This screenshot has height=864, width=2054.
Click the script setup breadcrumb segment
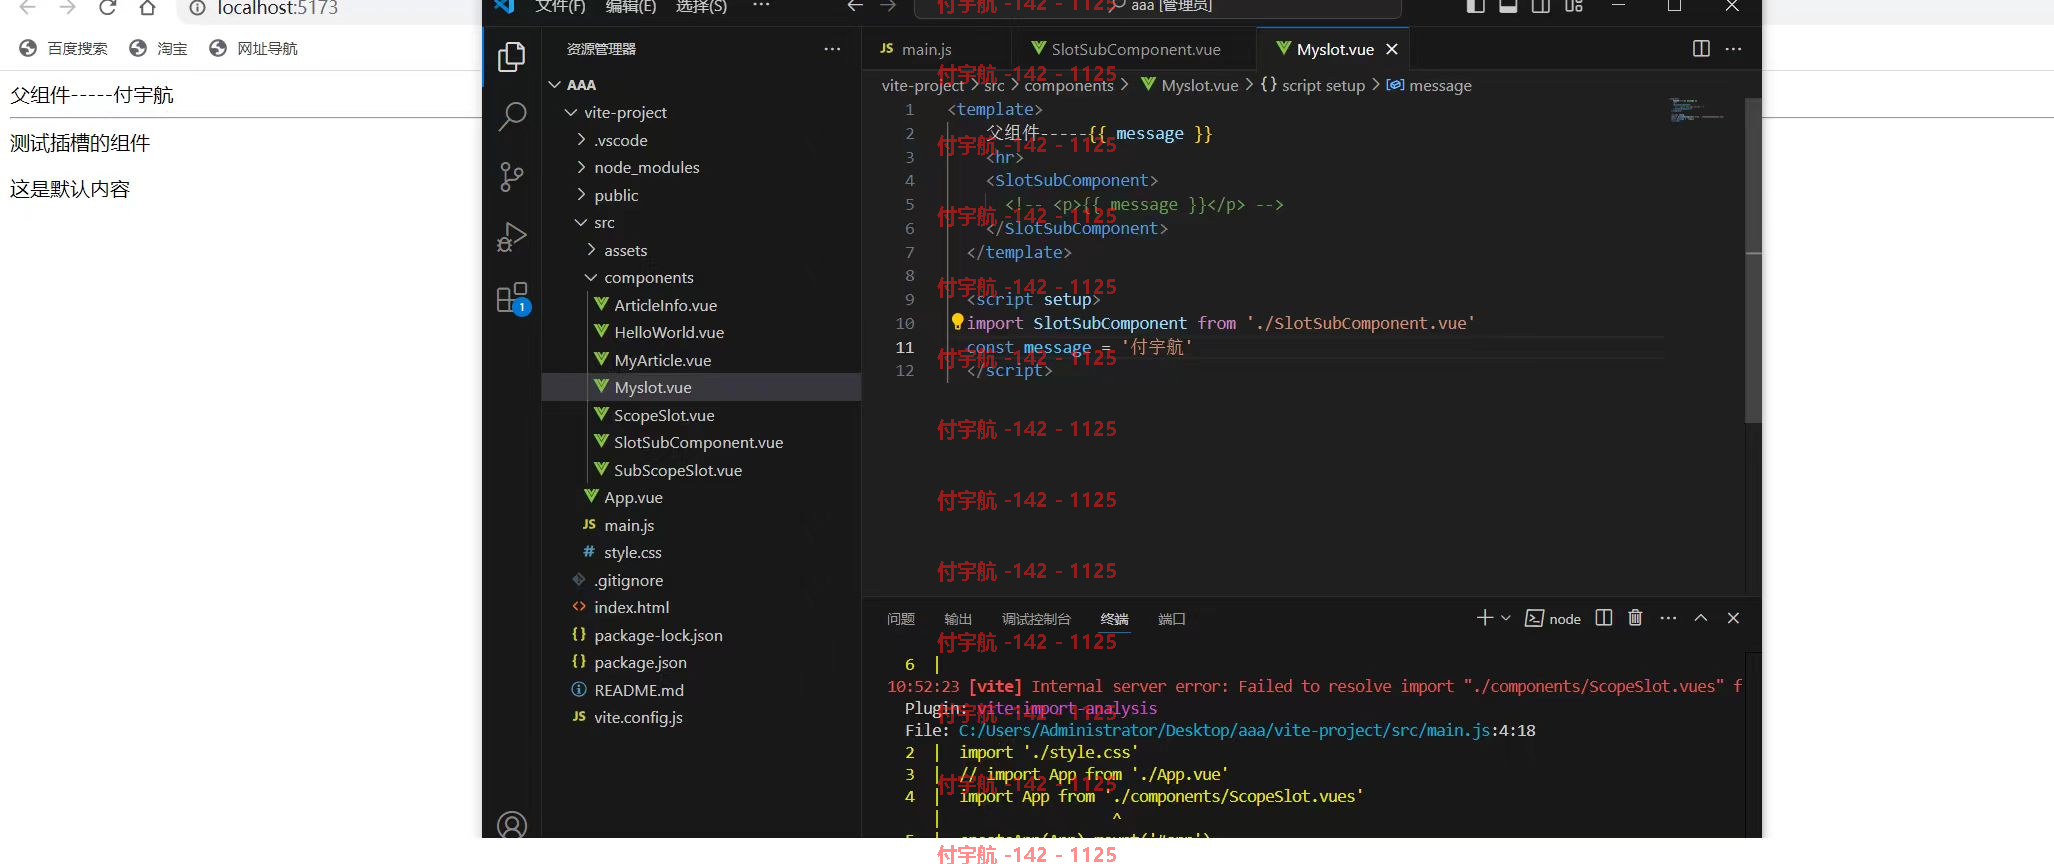point(1312,85)
